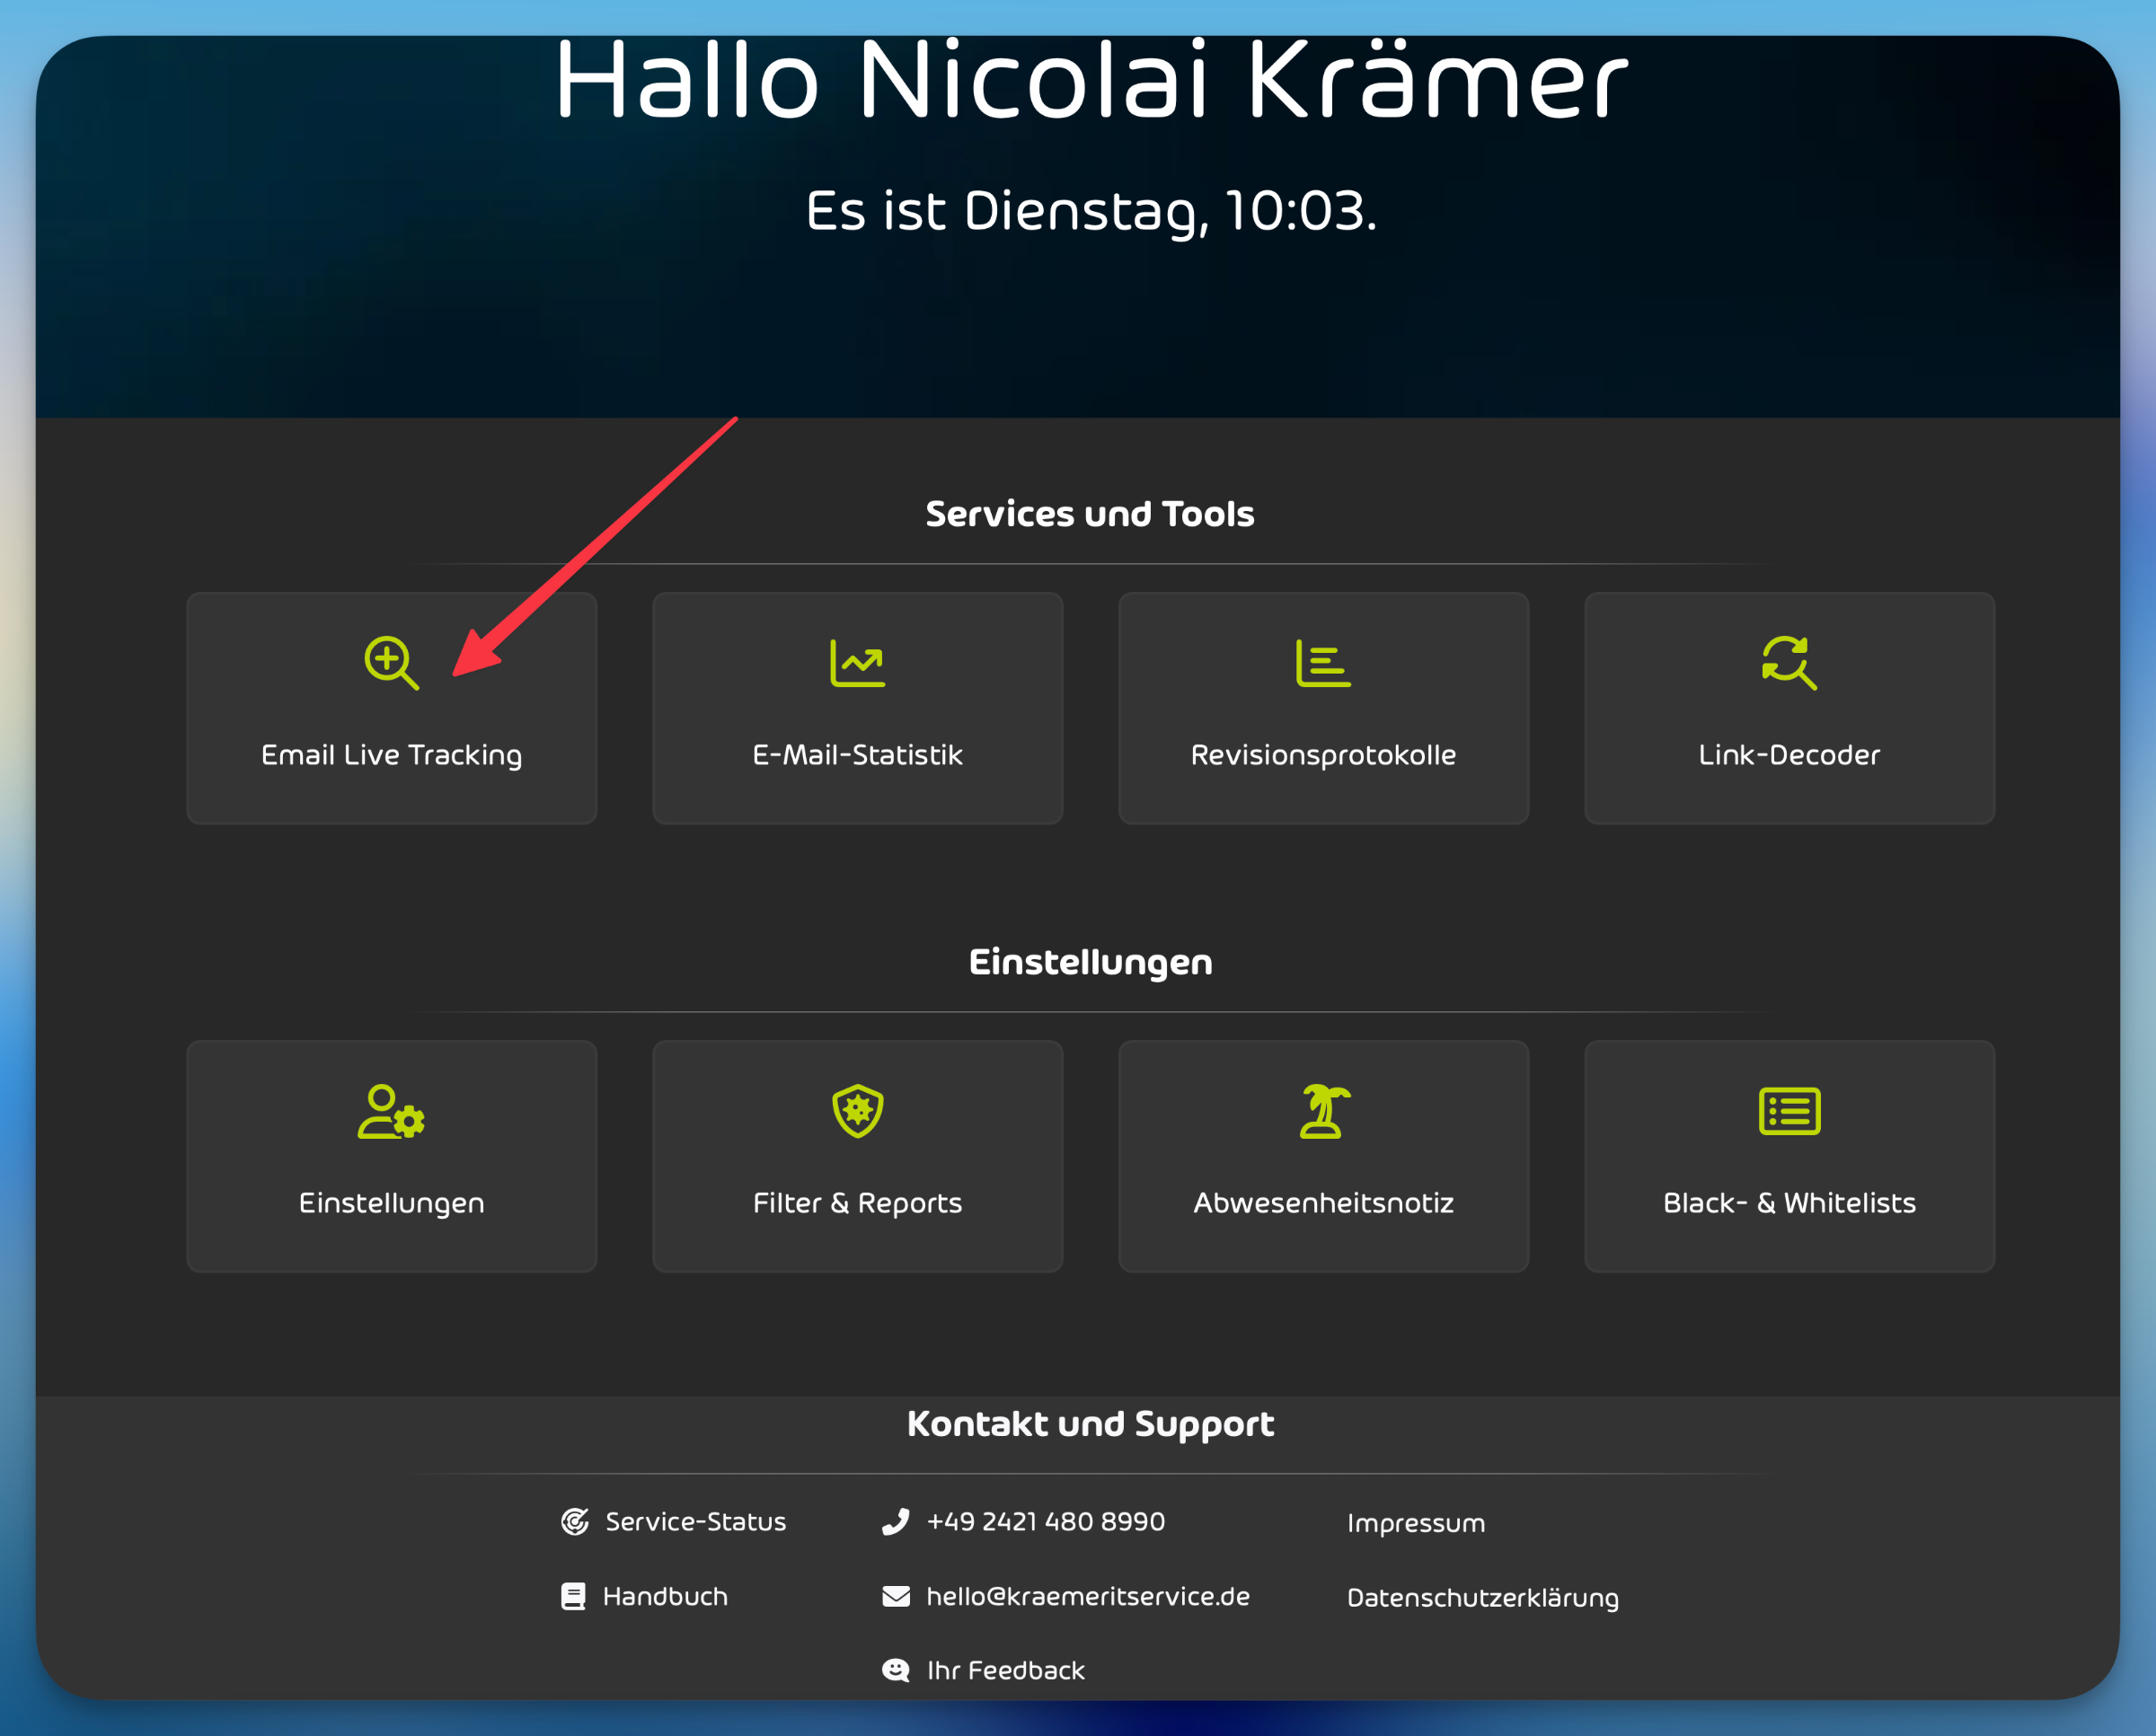Click the Revisionsprotokolle list icon

1322,662
